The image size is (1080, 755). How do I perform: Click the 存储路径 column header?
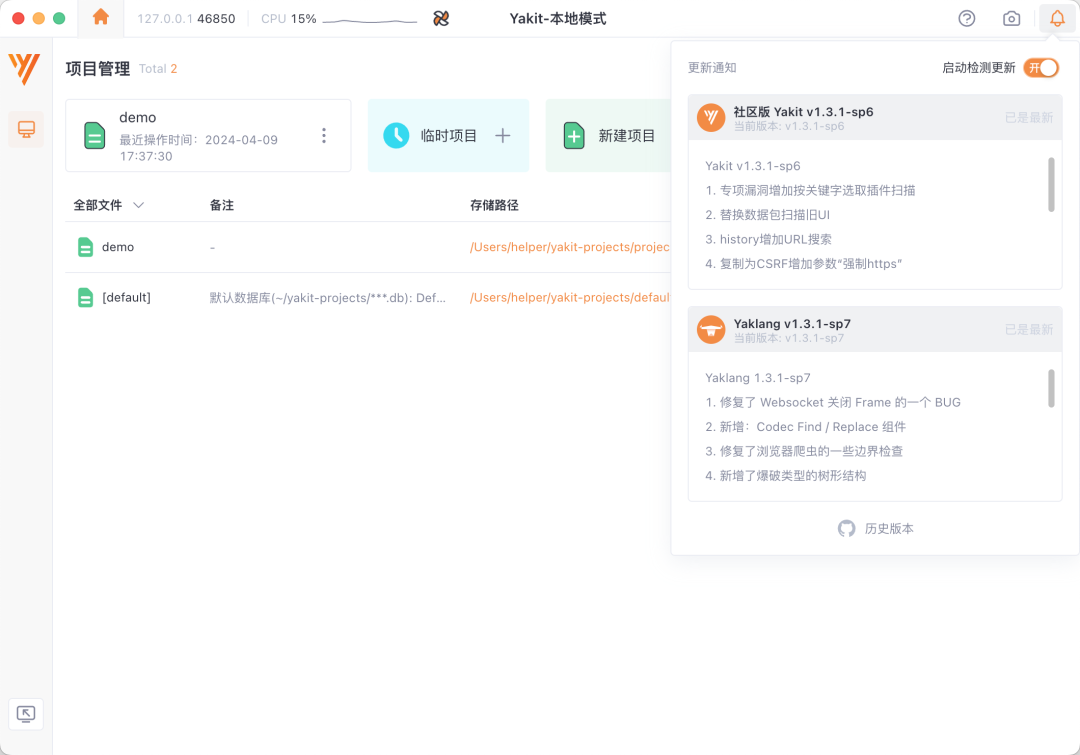click(494, 205)
